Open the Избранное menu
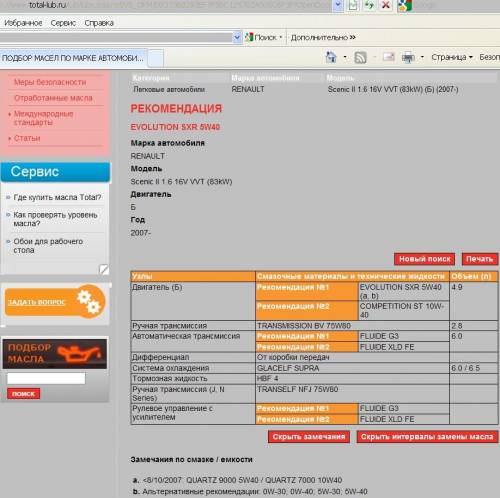 pyautogui.click(x=23, y=23)
